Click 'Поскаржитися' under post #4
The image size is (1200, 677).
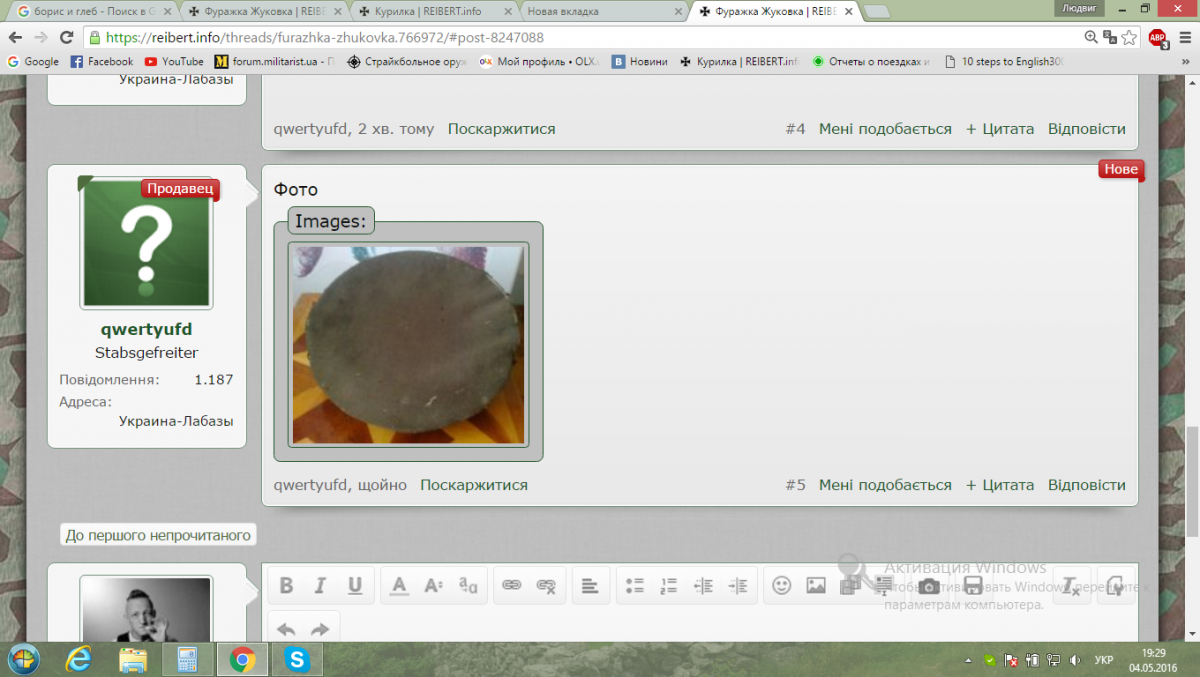501,129
